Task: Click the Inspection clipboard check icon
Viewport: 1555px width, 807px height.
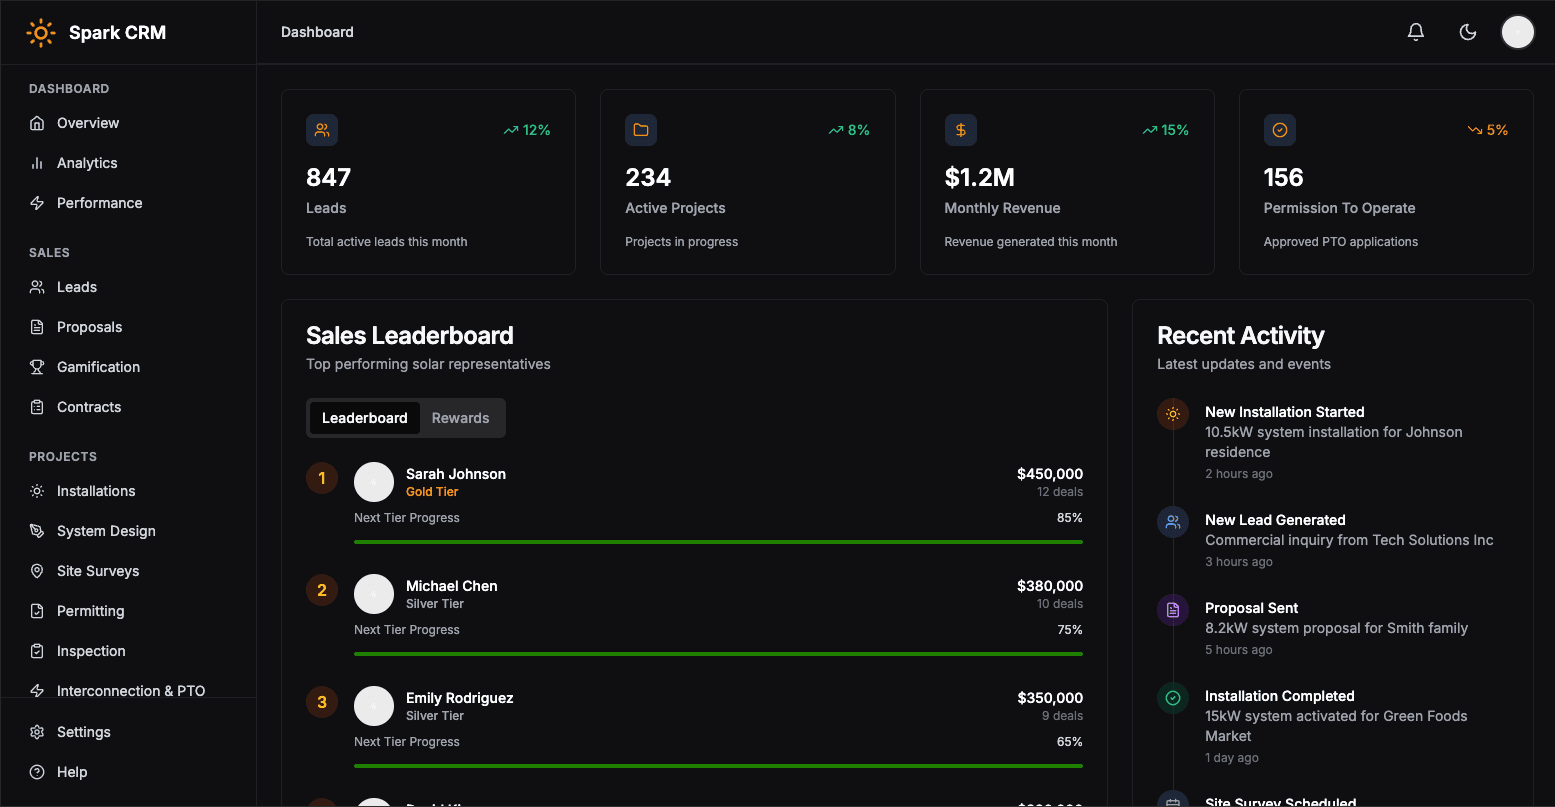Action: point(37,651)
